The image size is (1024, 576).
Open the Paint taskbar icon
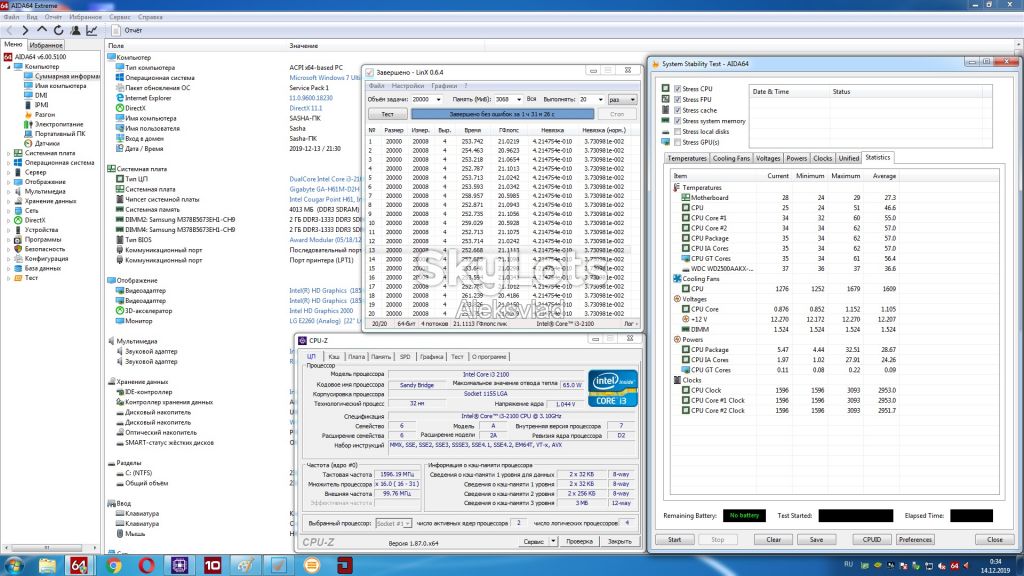[246, 565]
